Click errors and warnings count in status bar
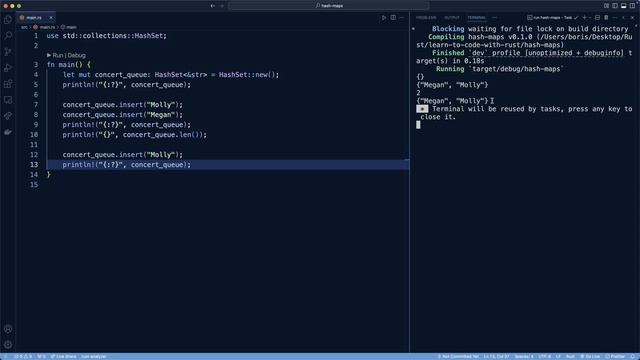This screenshot has width=640, height=360. coord(23,356)
